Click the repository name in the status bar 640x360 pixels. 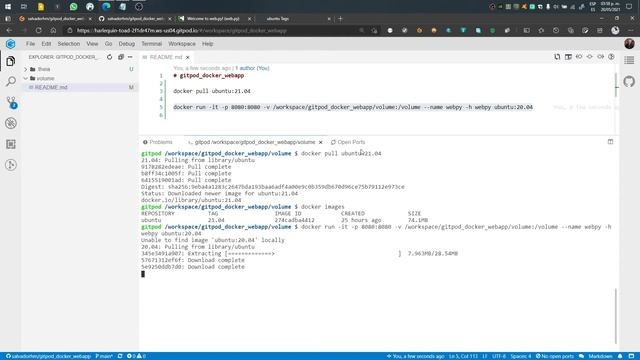[x=48, y=356]
